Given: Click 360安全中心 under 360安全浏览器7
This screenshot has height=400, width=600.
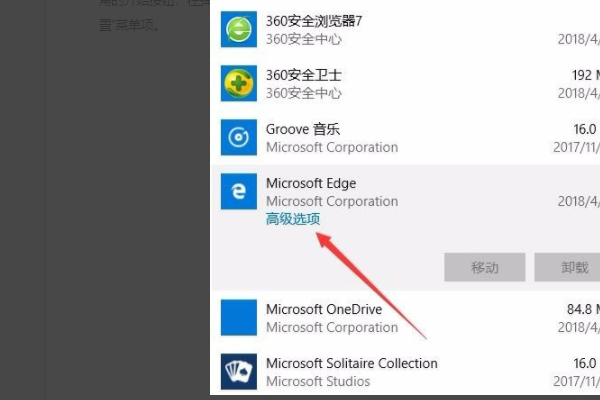Looking at the screenshot, I should [303, 39].
